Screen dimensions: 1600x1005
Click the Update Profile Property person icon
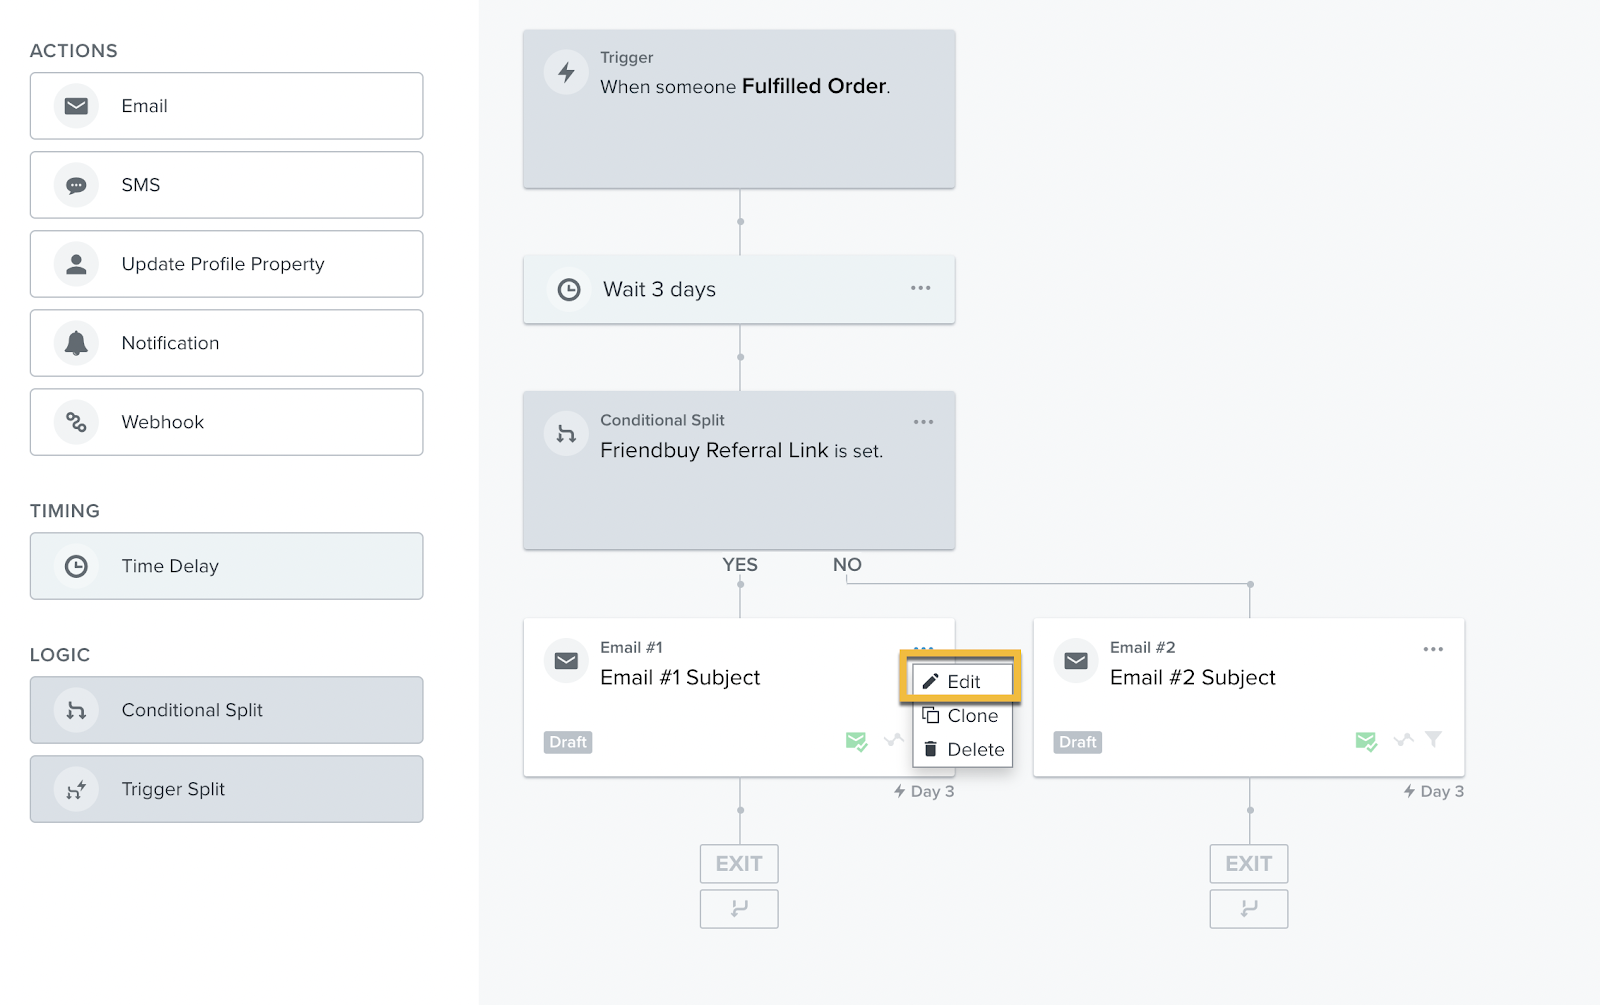click(76, 264)
